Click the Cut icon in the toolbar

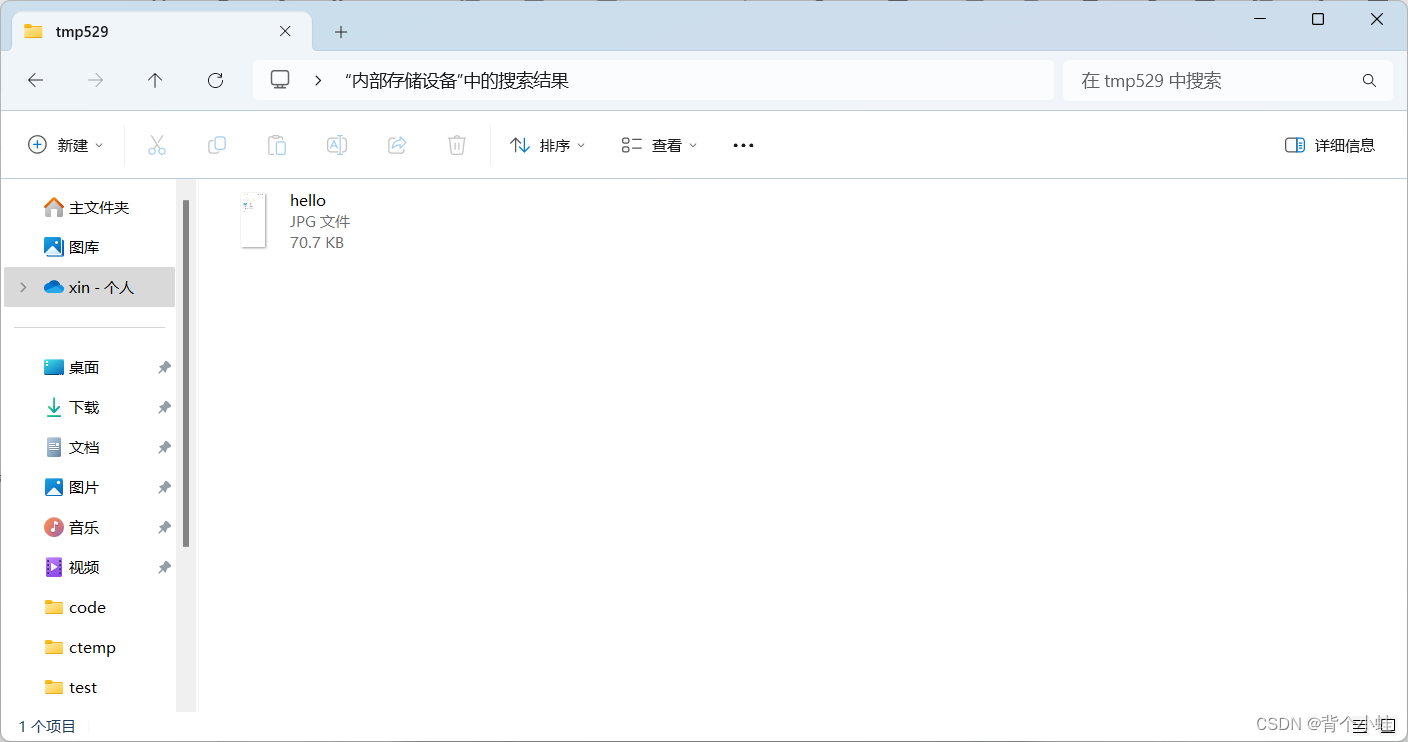point(157,145)
